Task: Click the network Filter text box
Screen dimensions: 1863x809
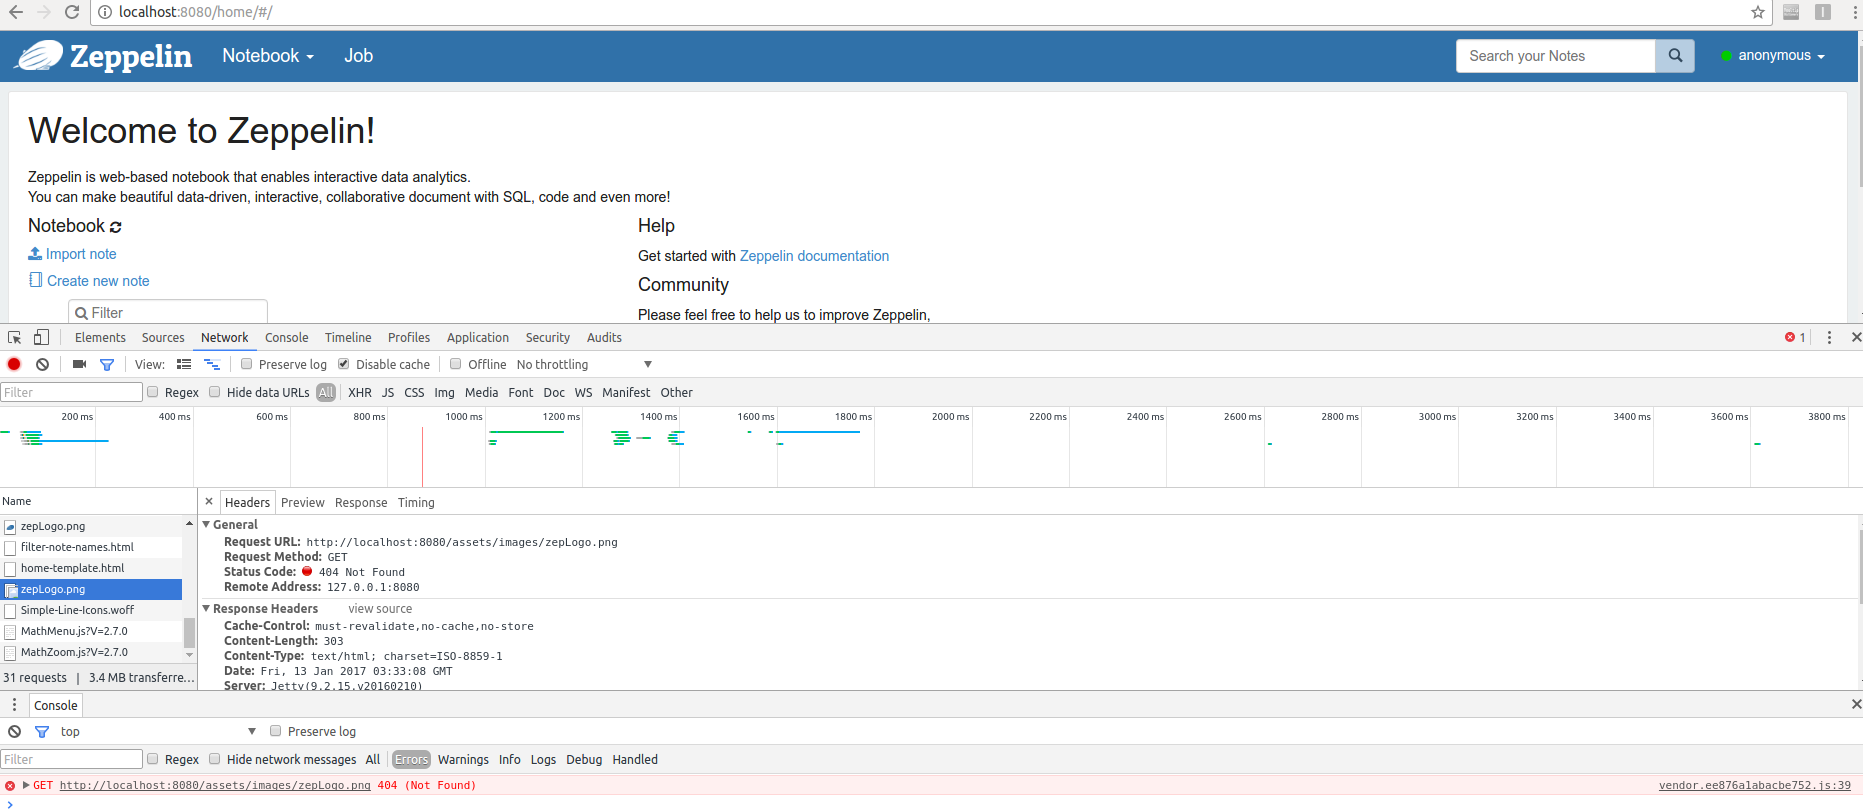Action: tap(72, 392)
